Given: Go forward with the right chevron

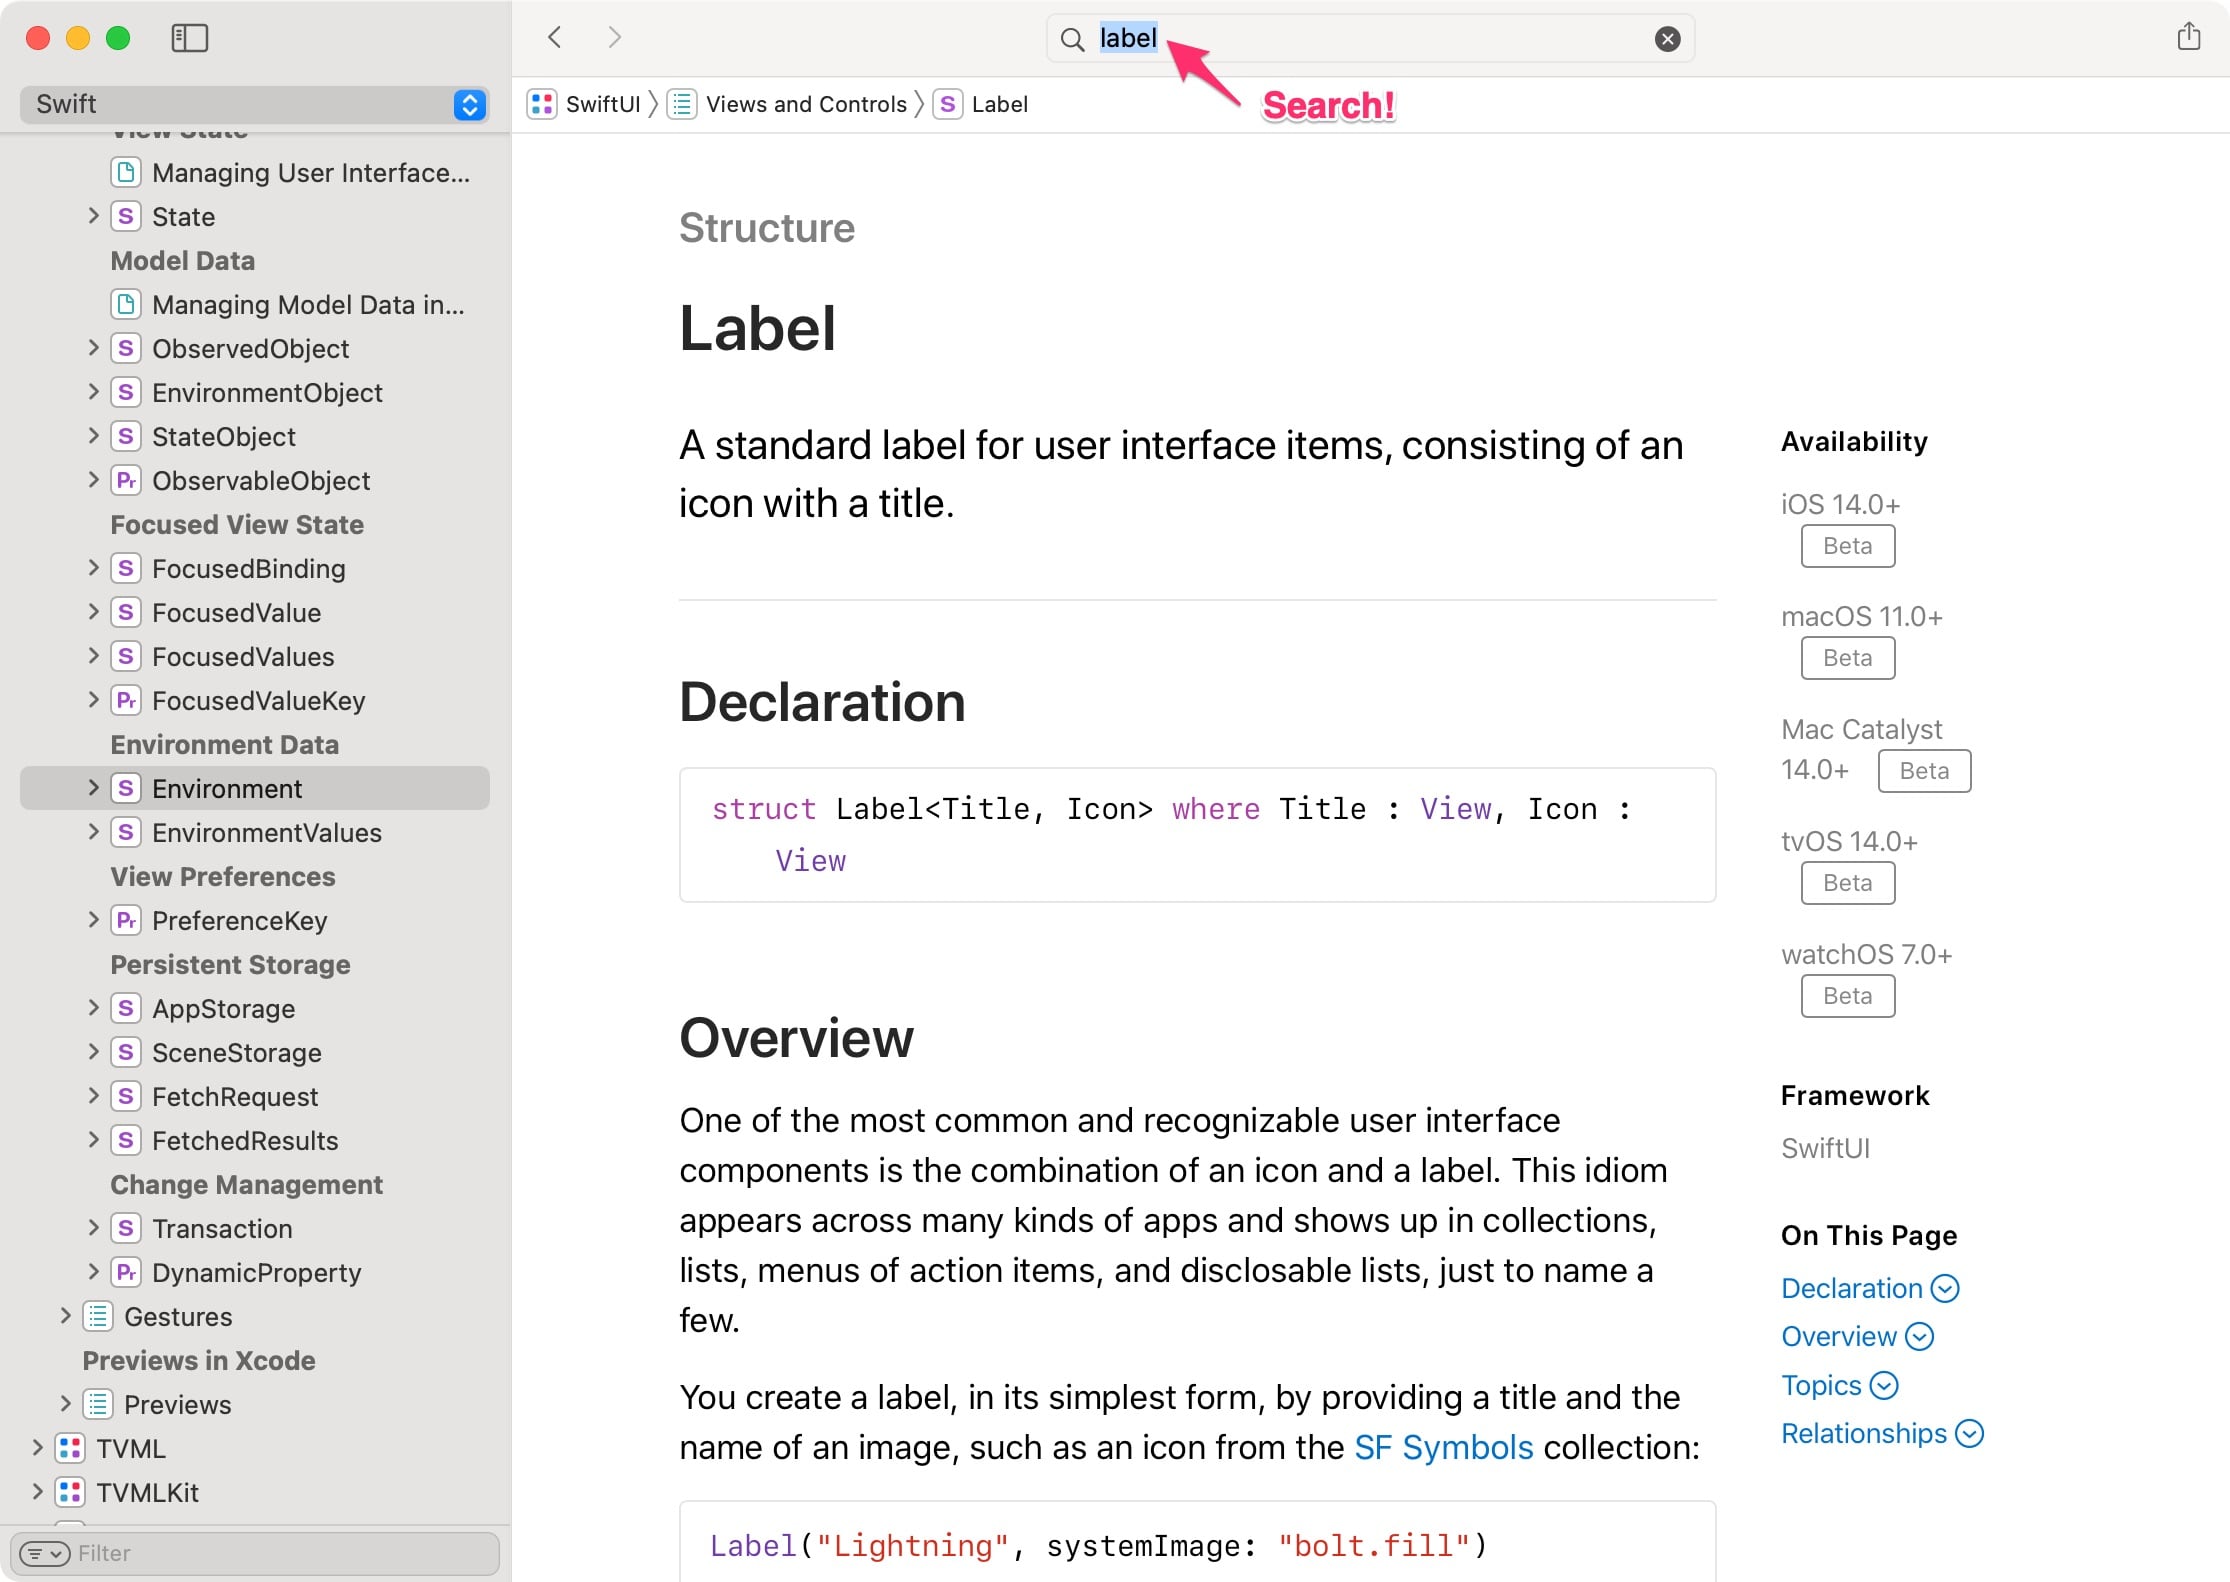Looking at the screenshot, I should [x=614, y=38].
